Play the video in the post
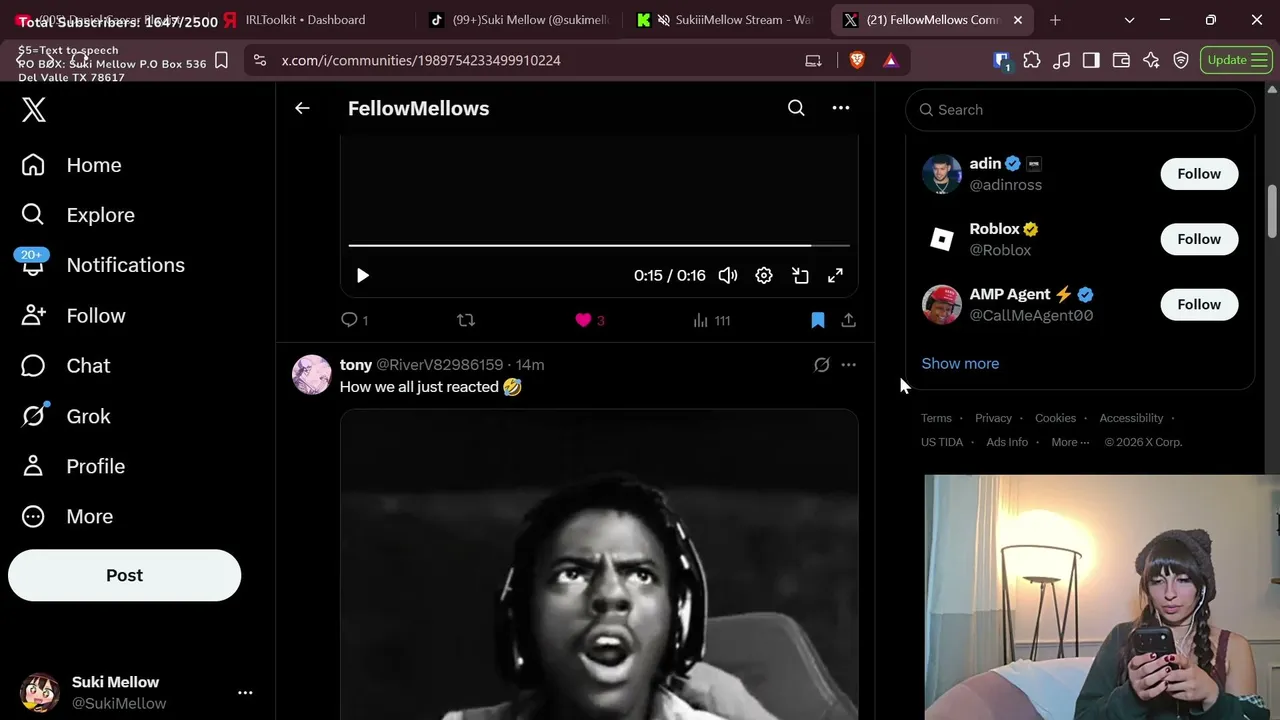1280x720 pixels. click(363, 275)
